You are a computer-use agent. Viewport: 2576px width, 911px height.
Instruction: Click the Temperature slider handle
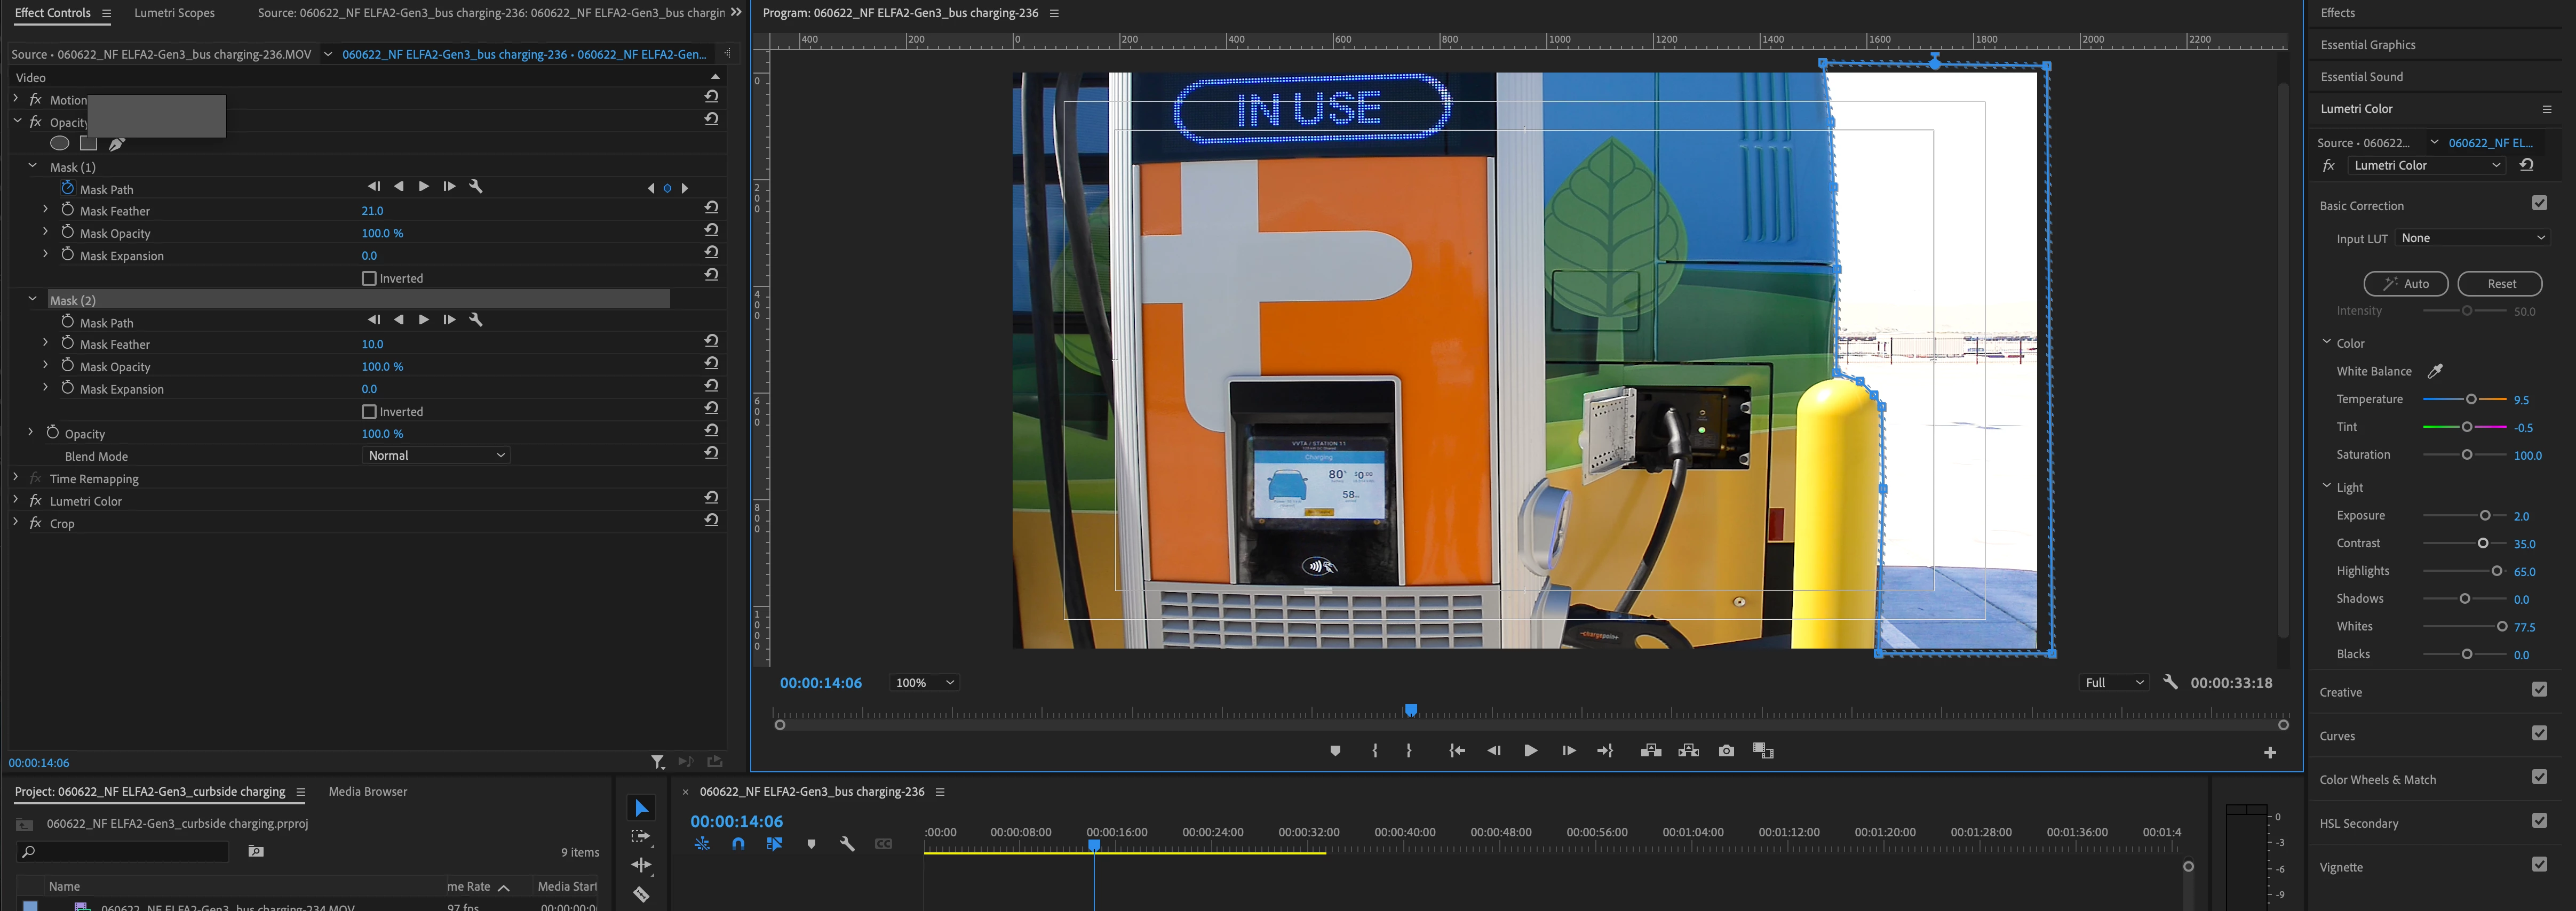[x=2471, y=399]
